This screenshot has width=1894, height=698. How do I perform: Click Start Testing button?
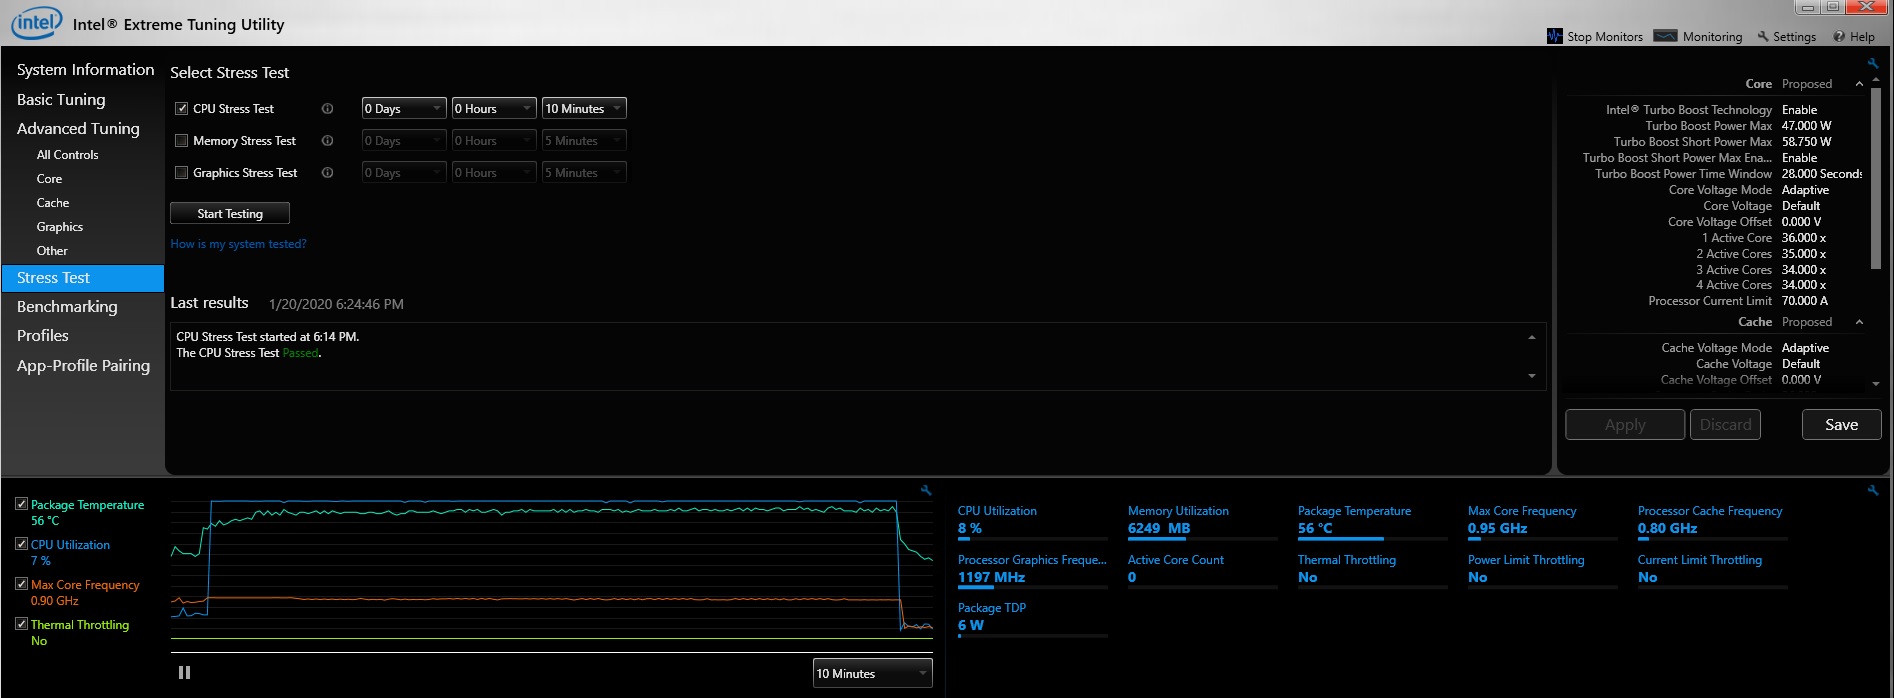(230, 213)
